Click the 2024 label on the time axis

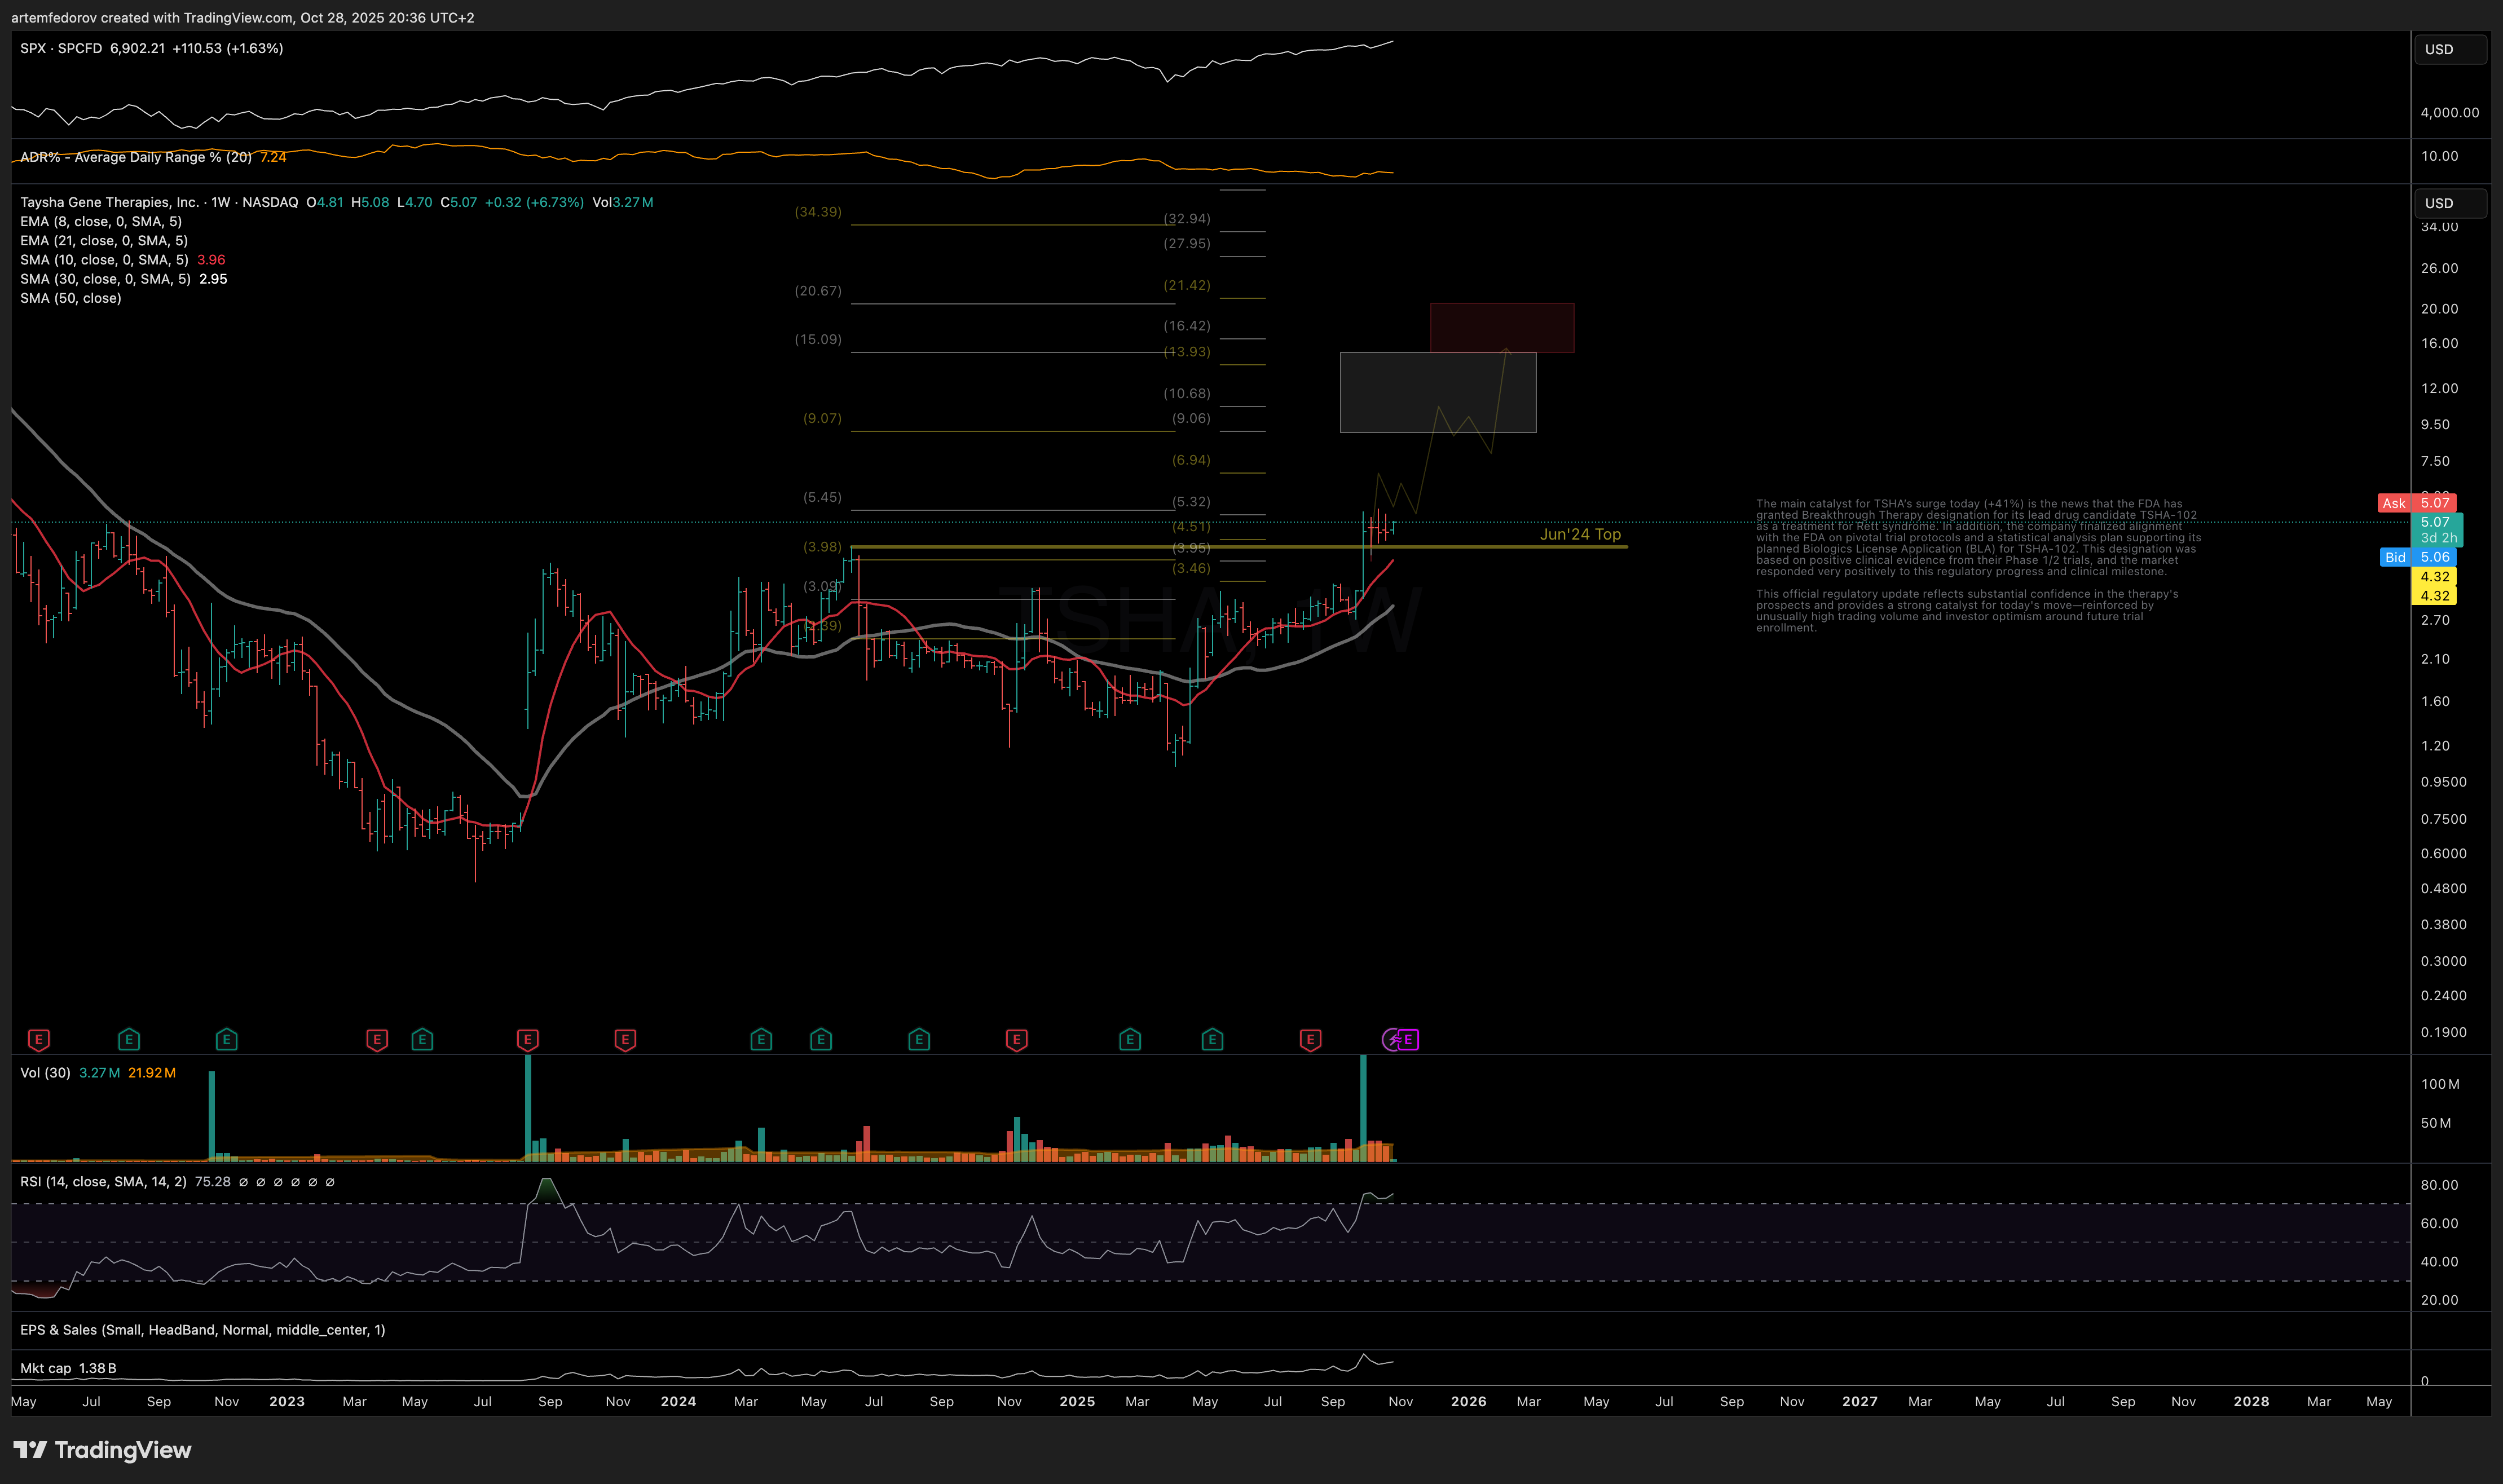pyautogui.click(x=678, y=1401)
